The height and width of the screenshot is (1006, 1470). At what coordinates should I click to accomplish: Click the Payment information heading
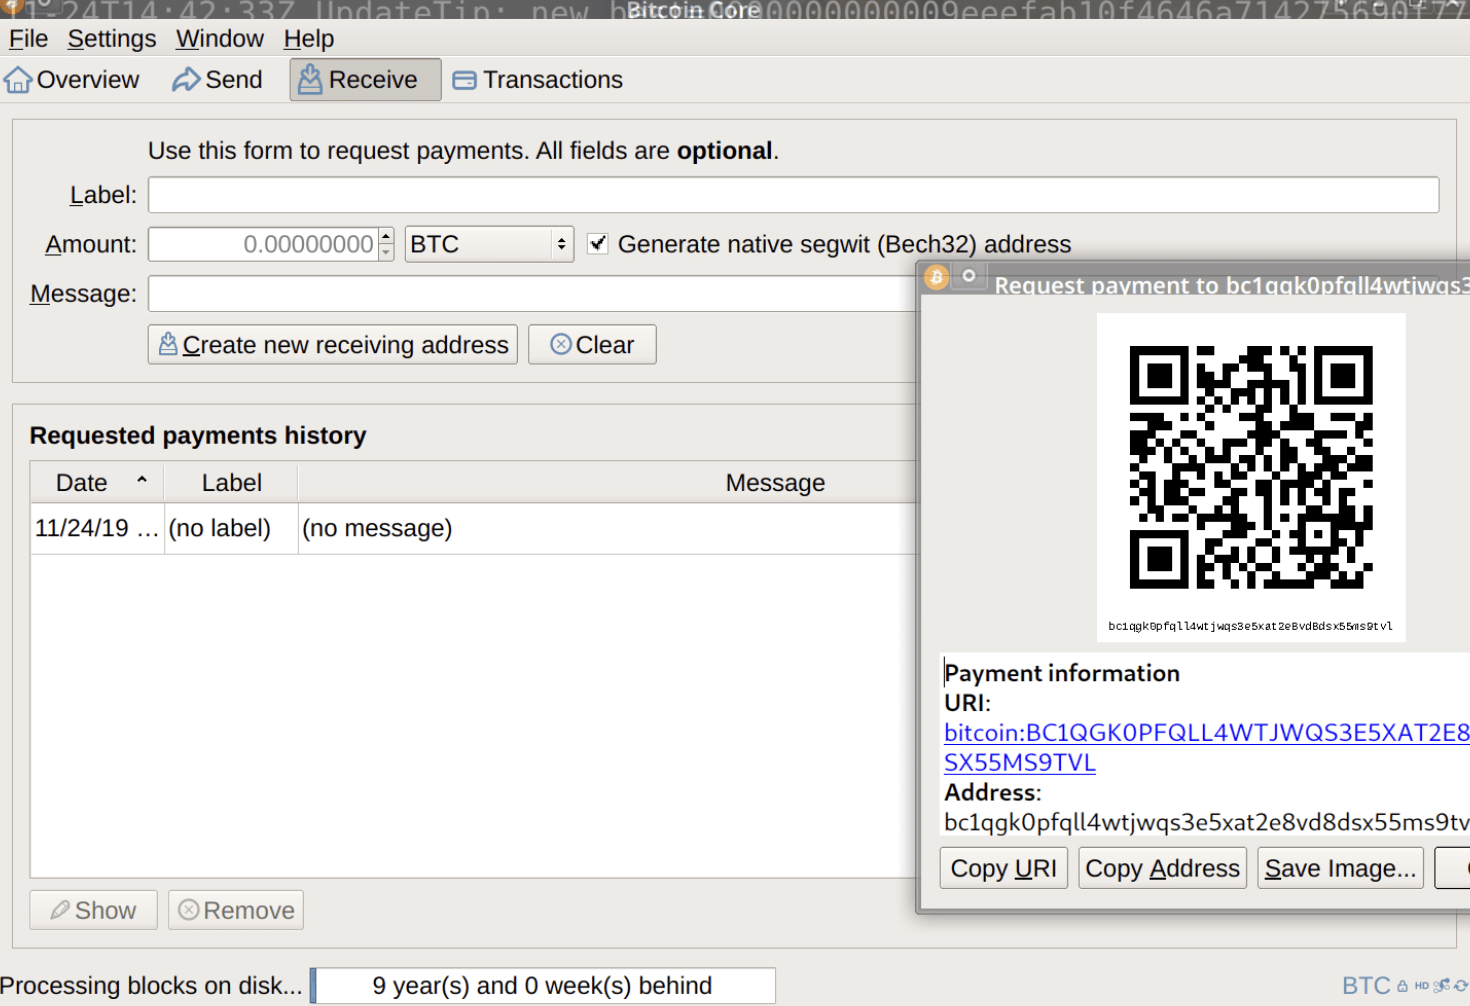point(1062,673)
